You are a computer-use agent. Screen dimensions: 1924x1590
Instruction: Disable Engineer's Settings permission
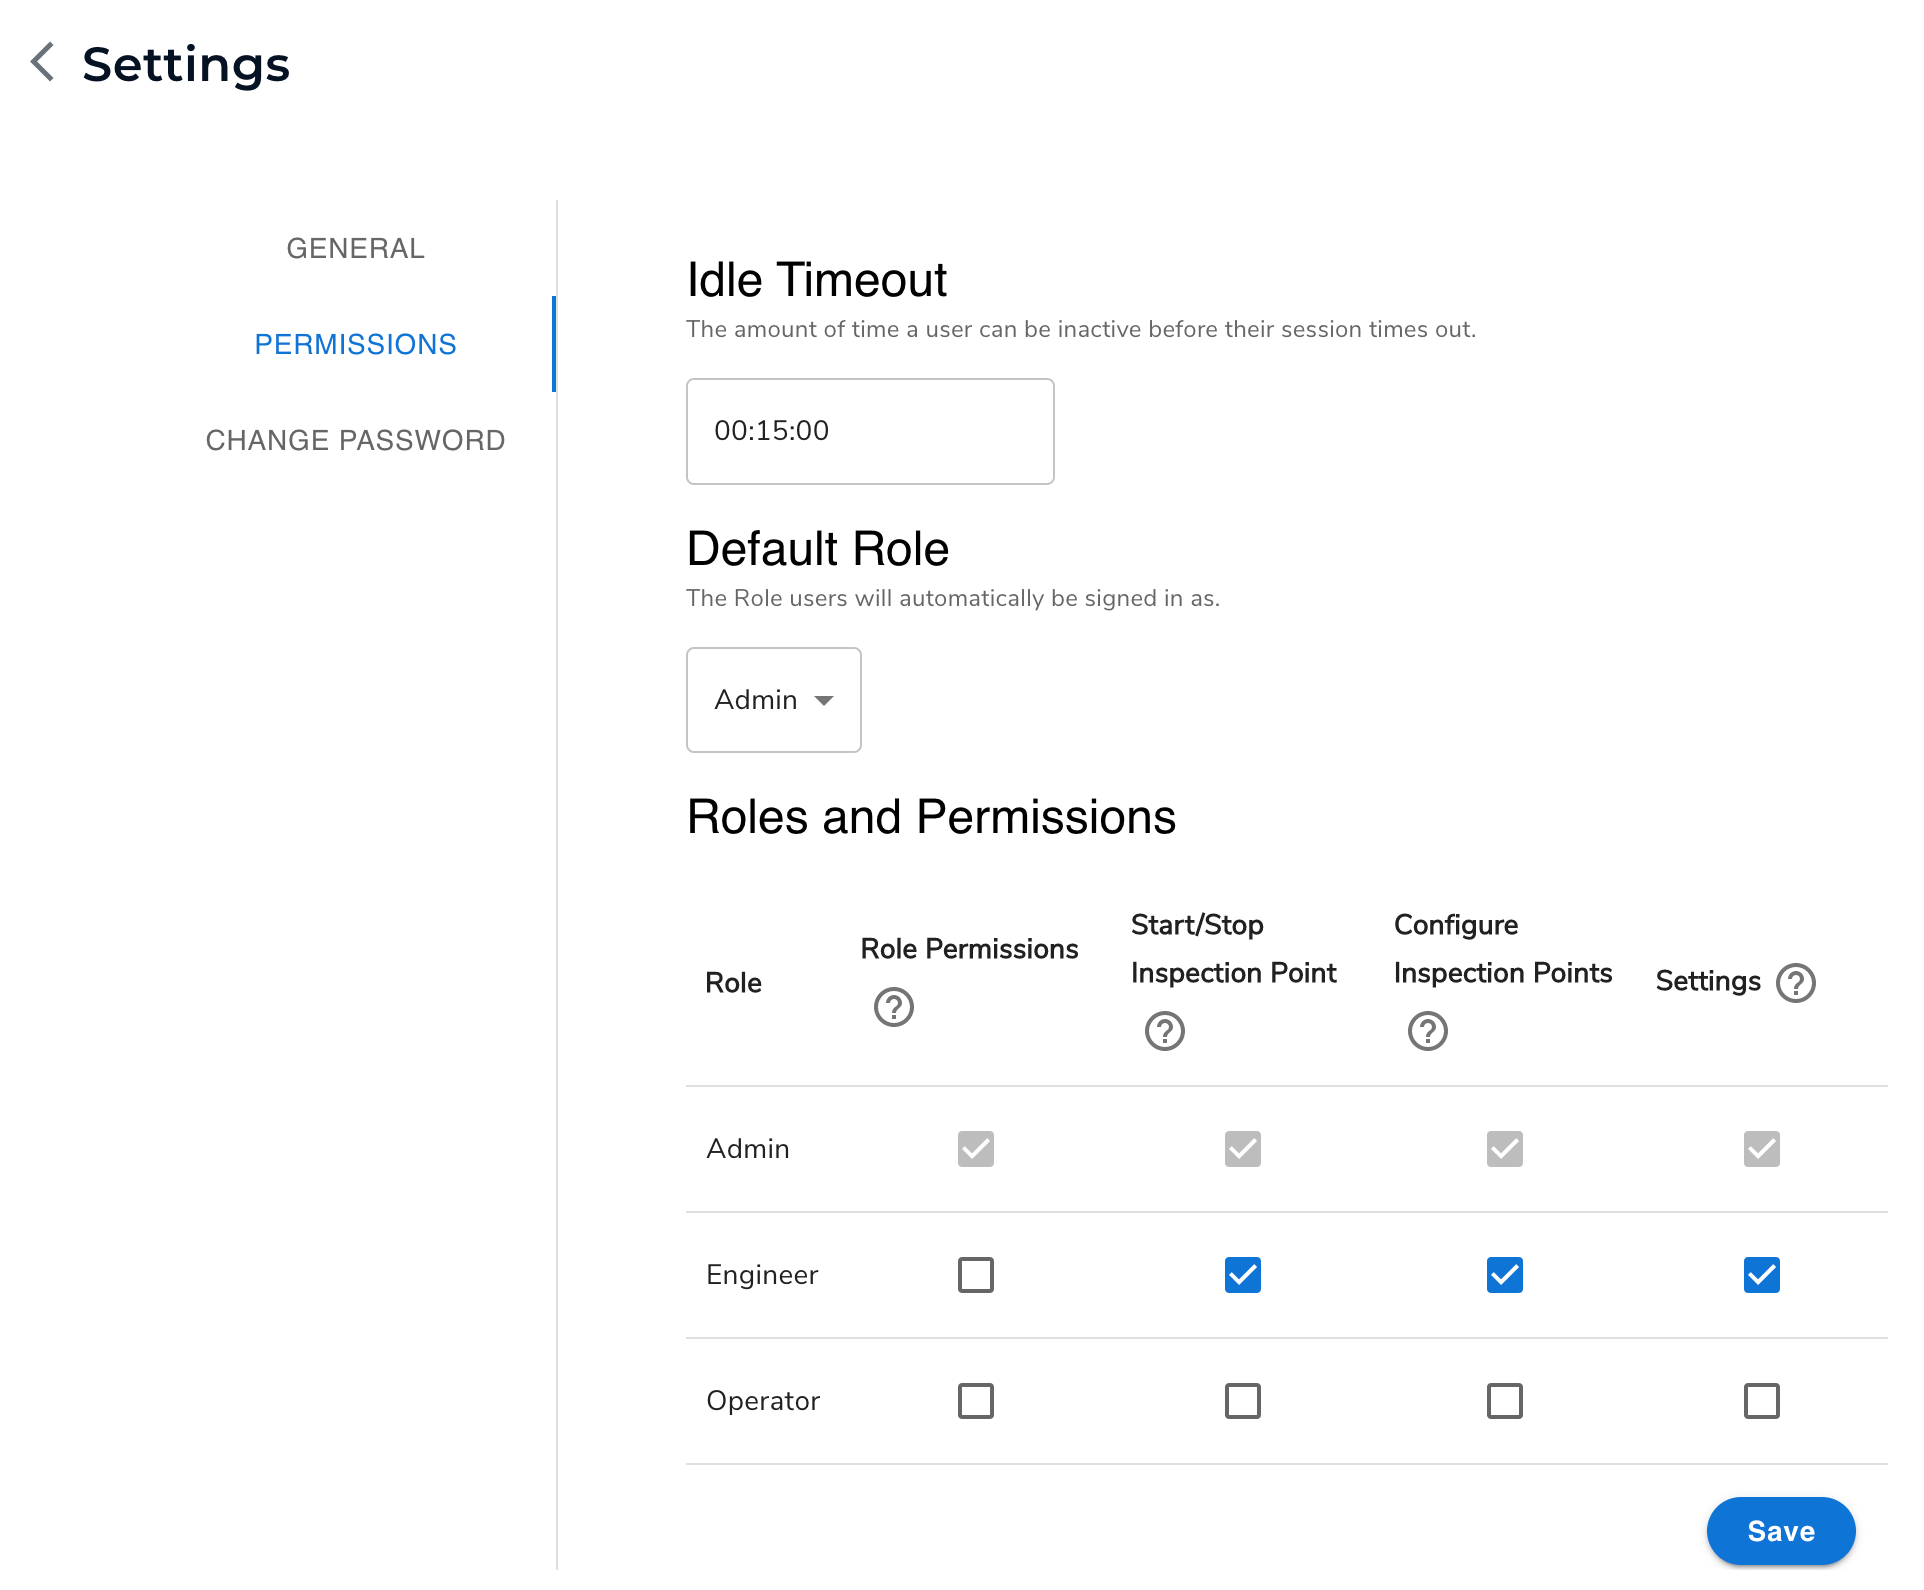(1761, 1274)
